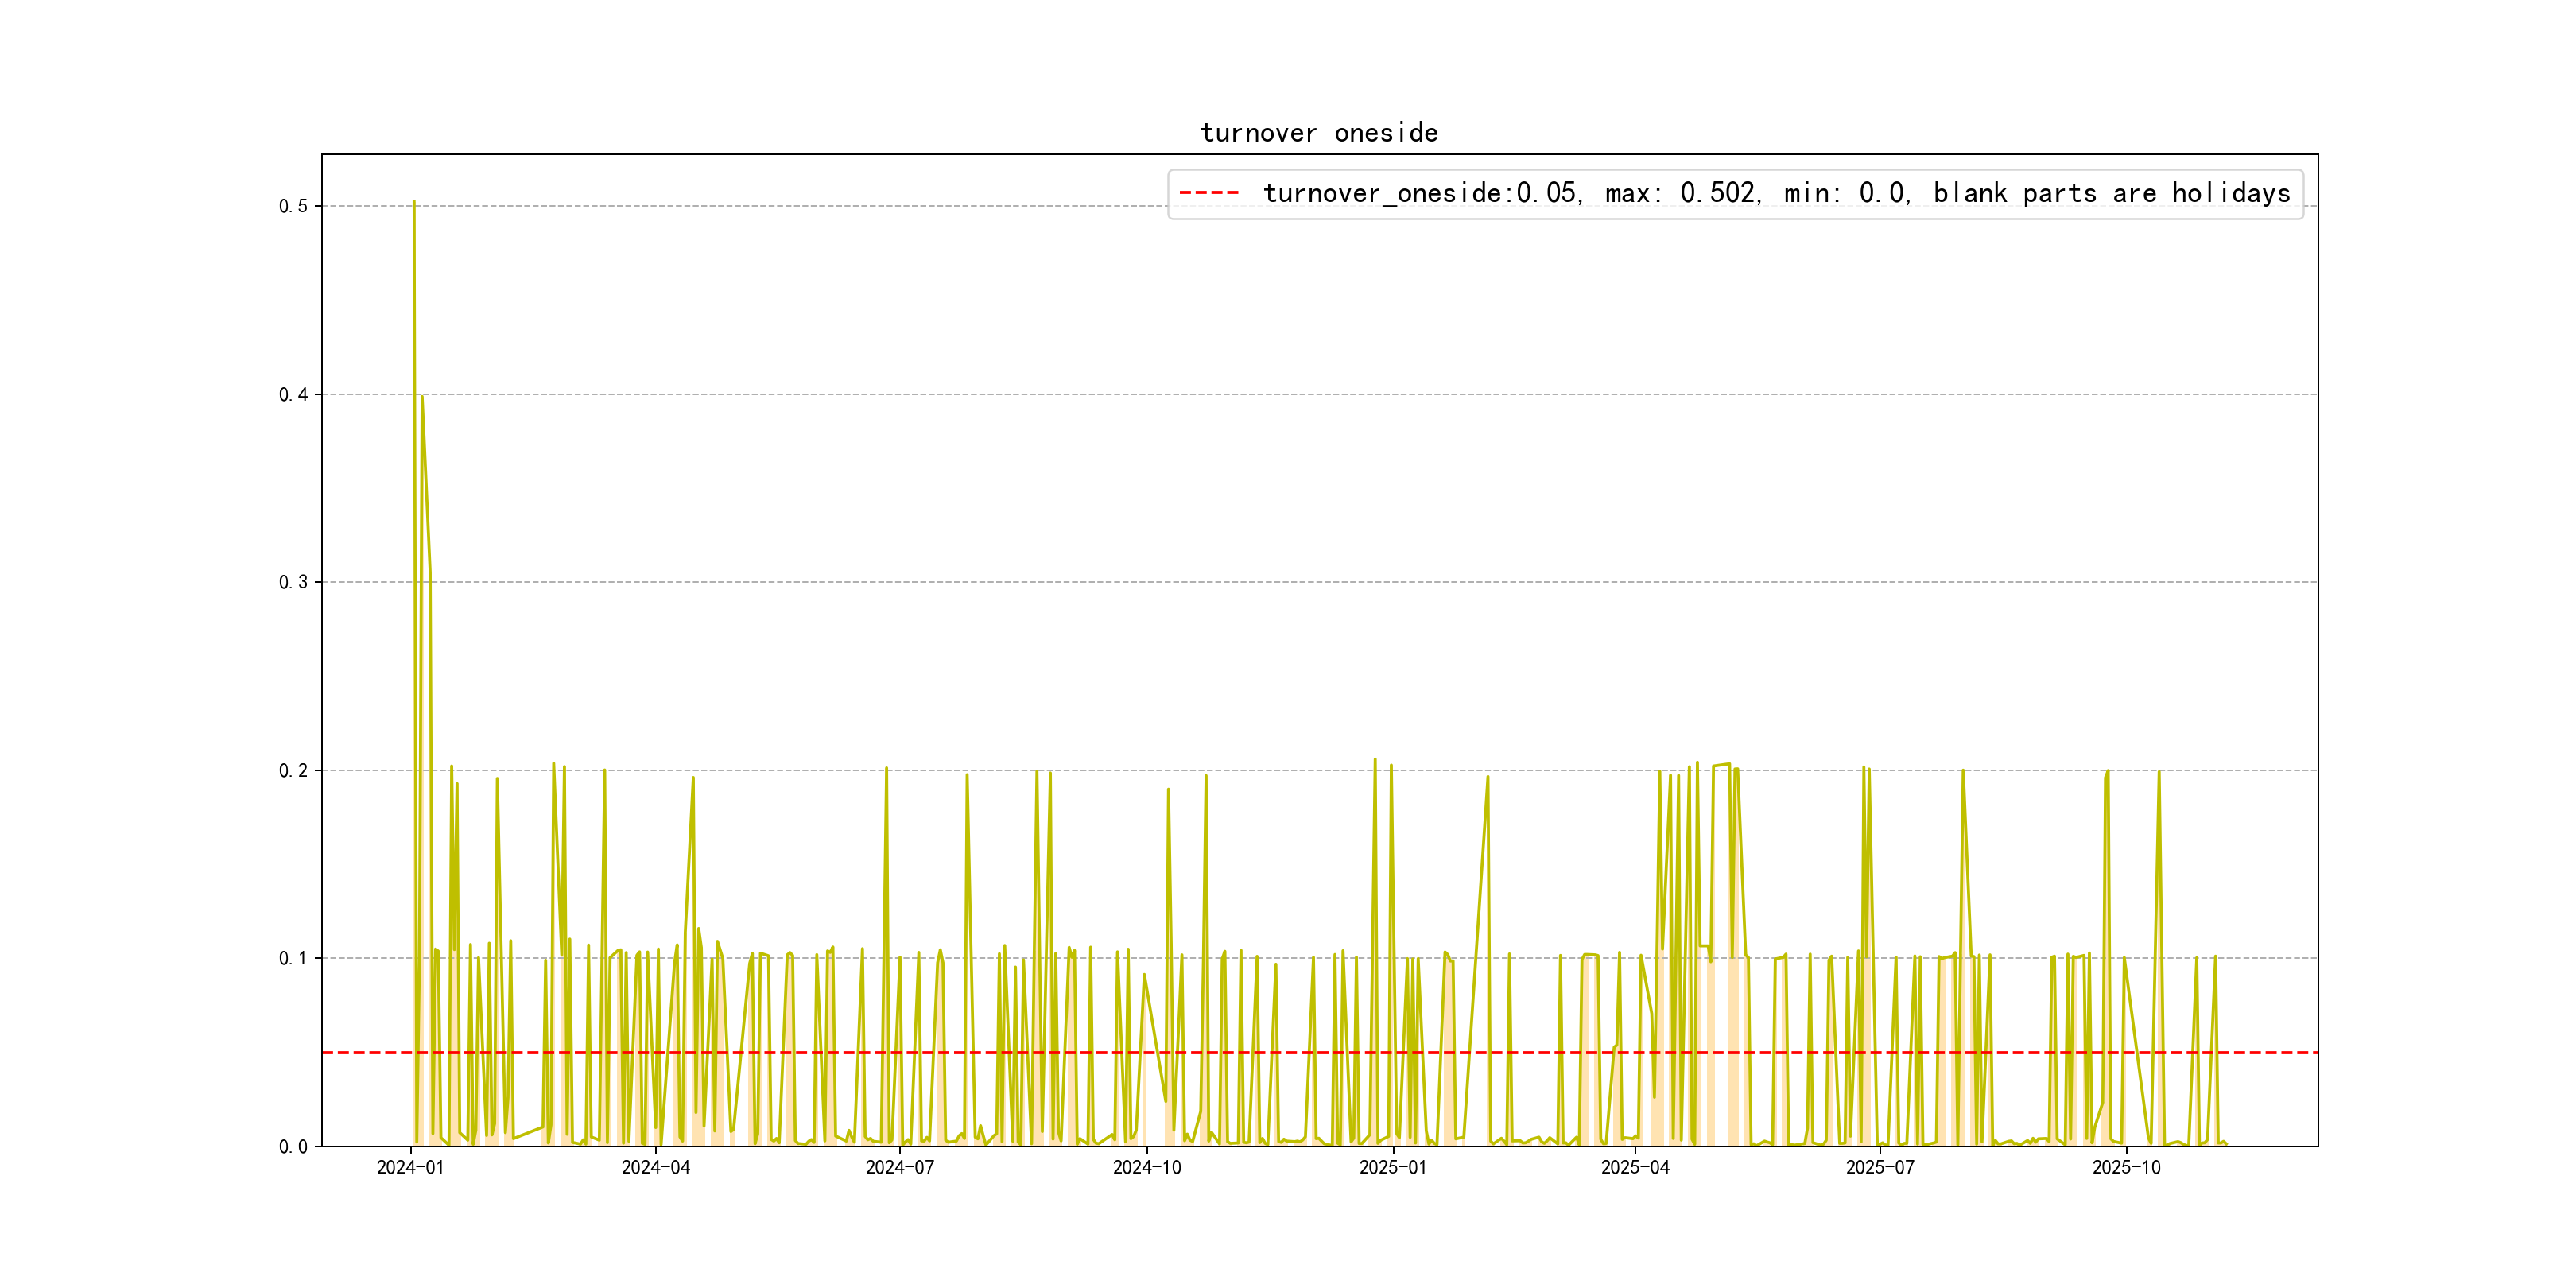Click the x-axis label 2024-10

click(1147, 1168)
